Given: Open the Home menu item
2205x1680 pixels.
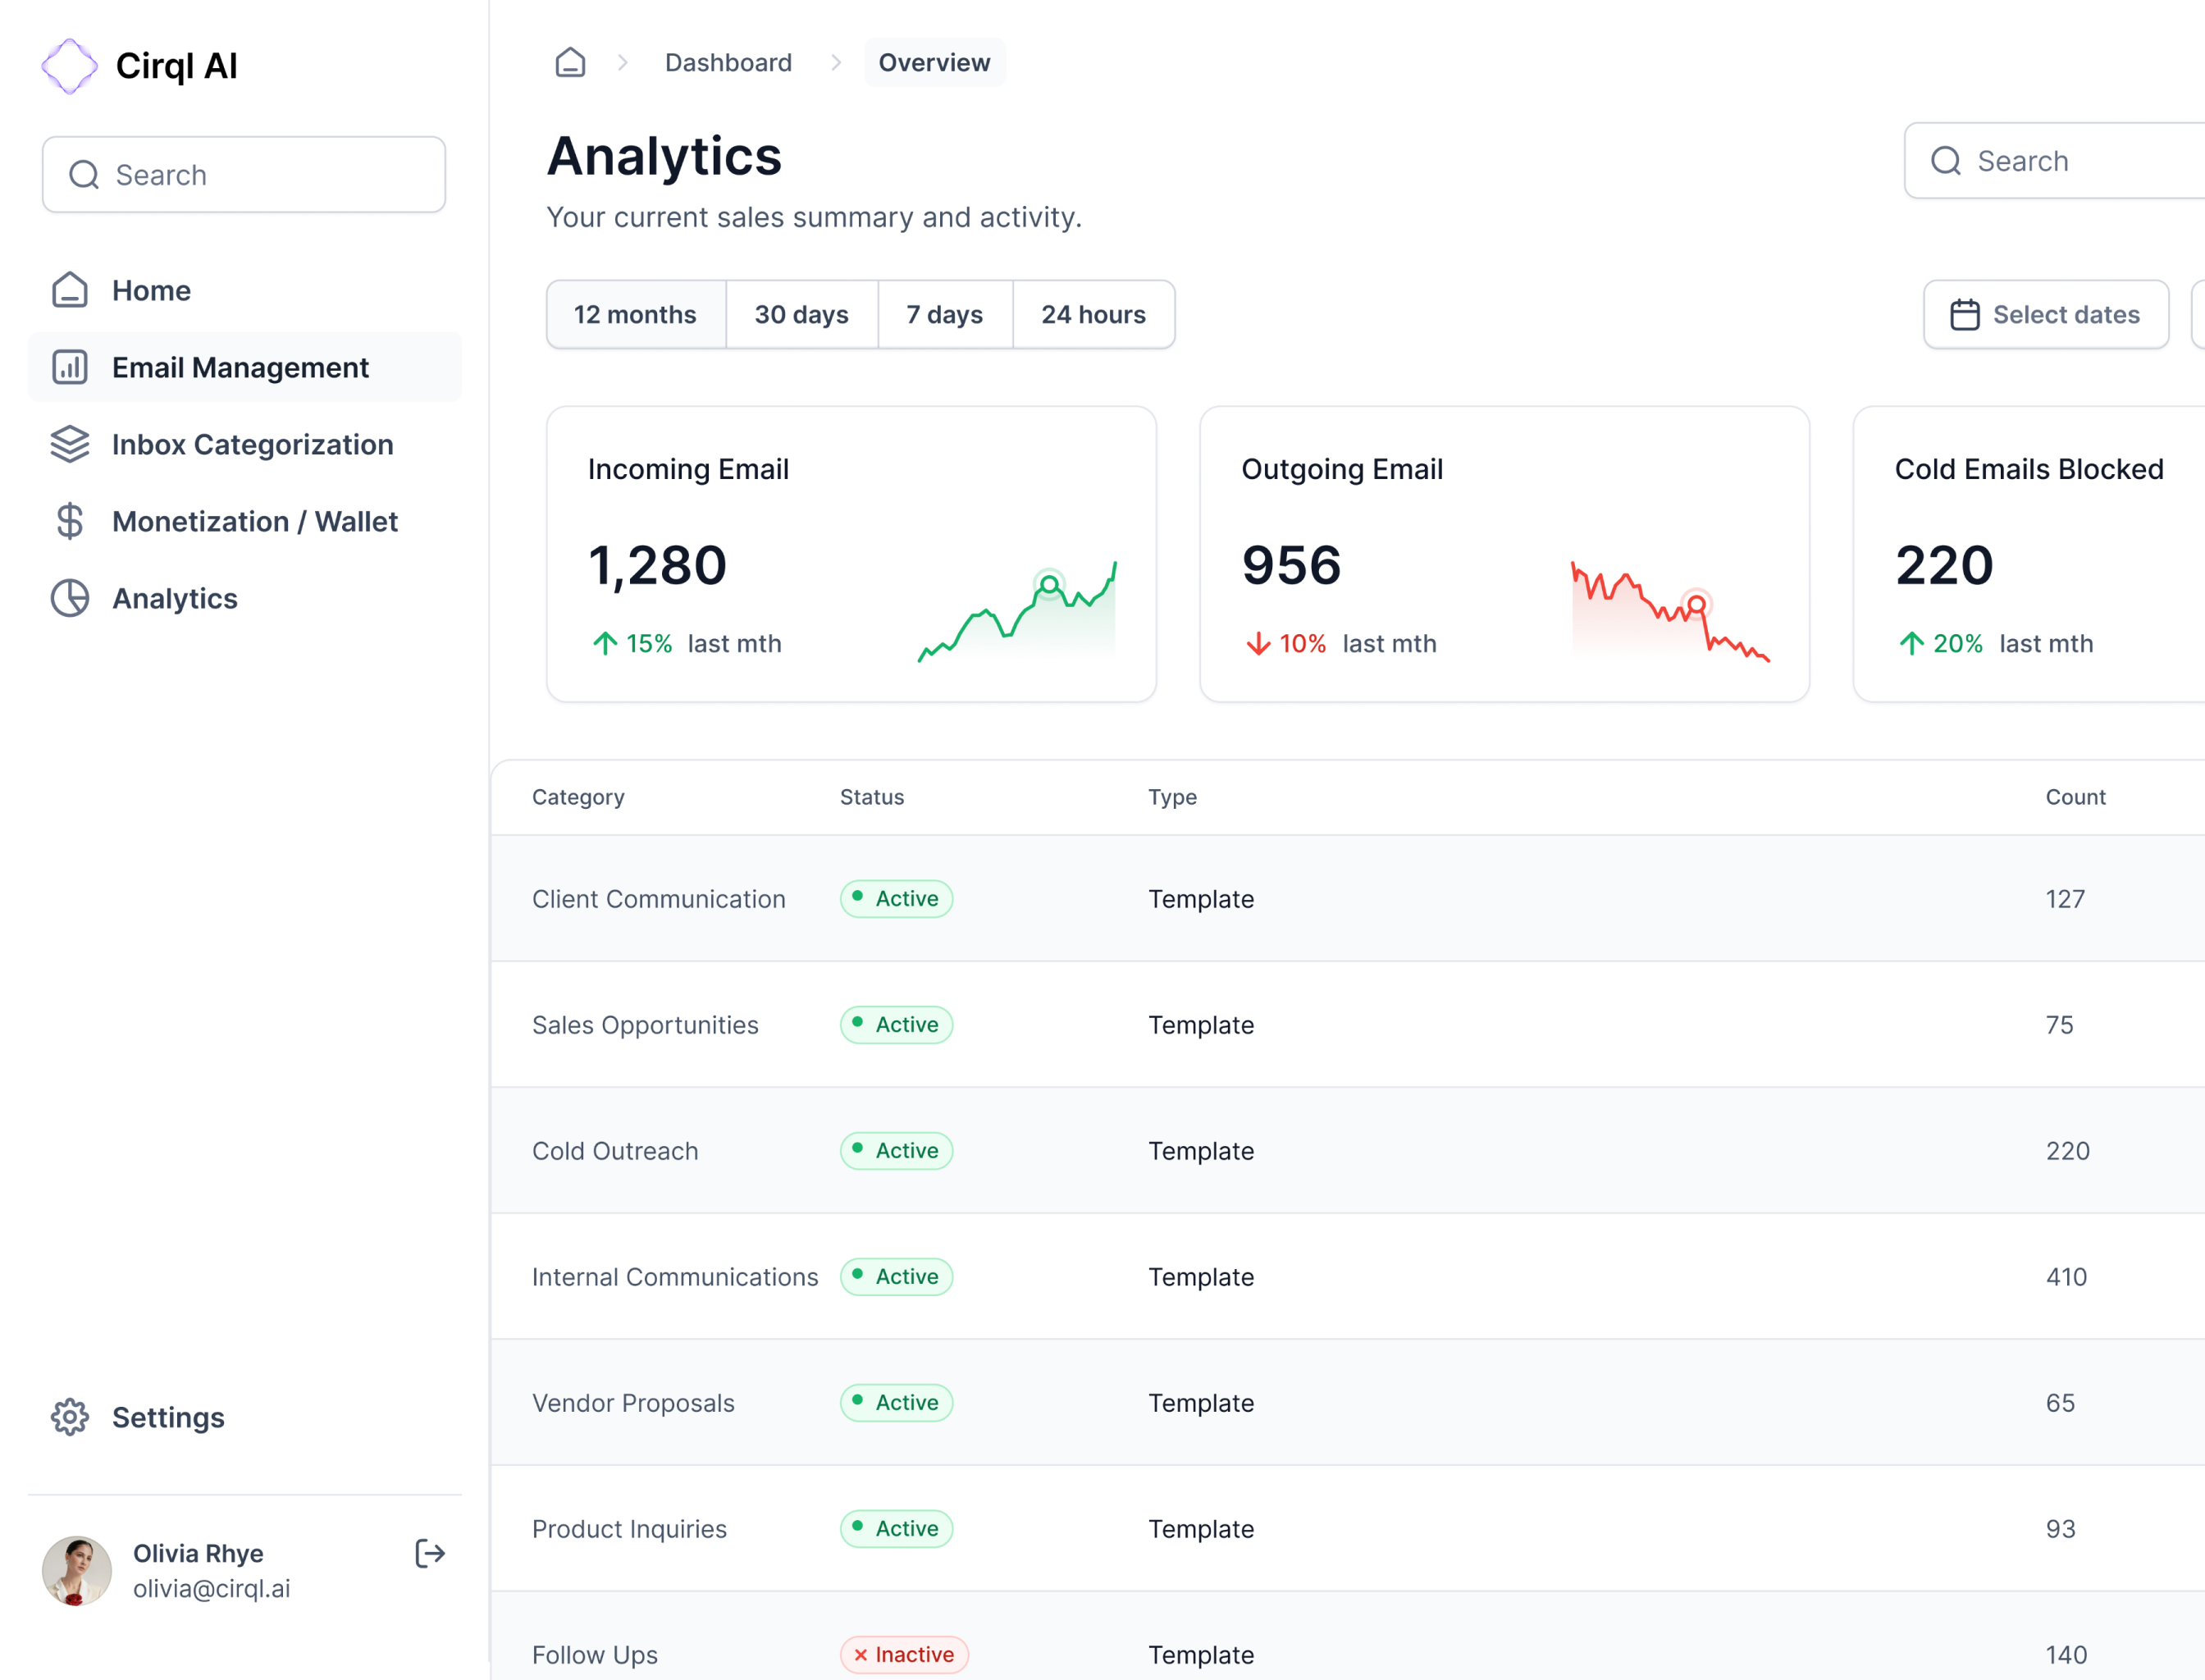Looking at the screenshot, I should (245, 290).
